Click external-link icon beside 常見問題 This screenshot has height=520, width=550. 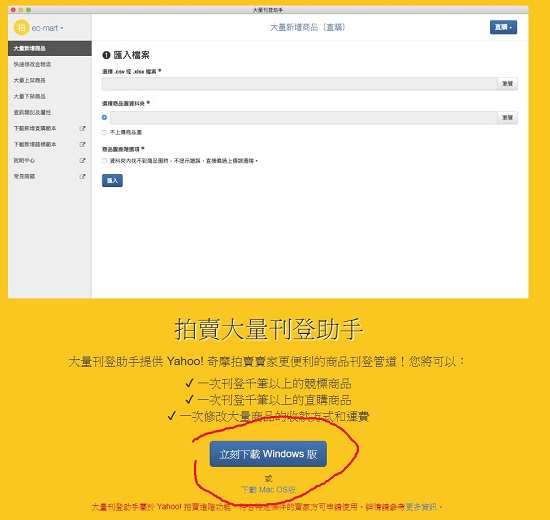[x=82, y=176]
